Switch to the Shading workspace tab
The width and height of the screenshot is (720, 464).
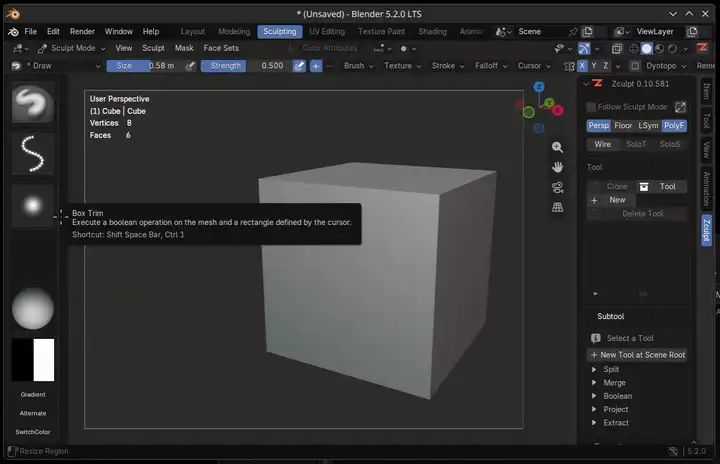(432, 31)
